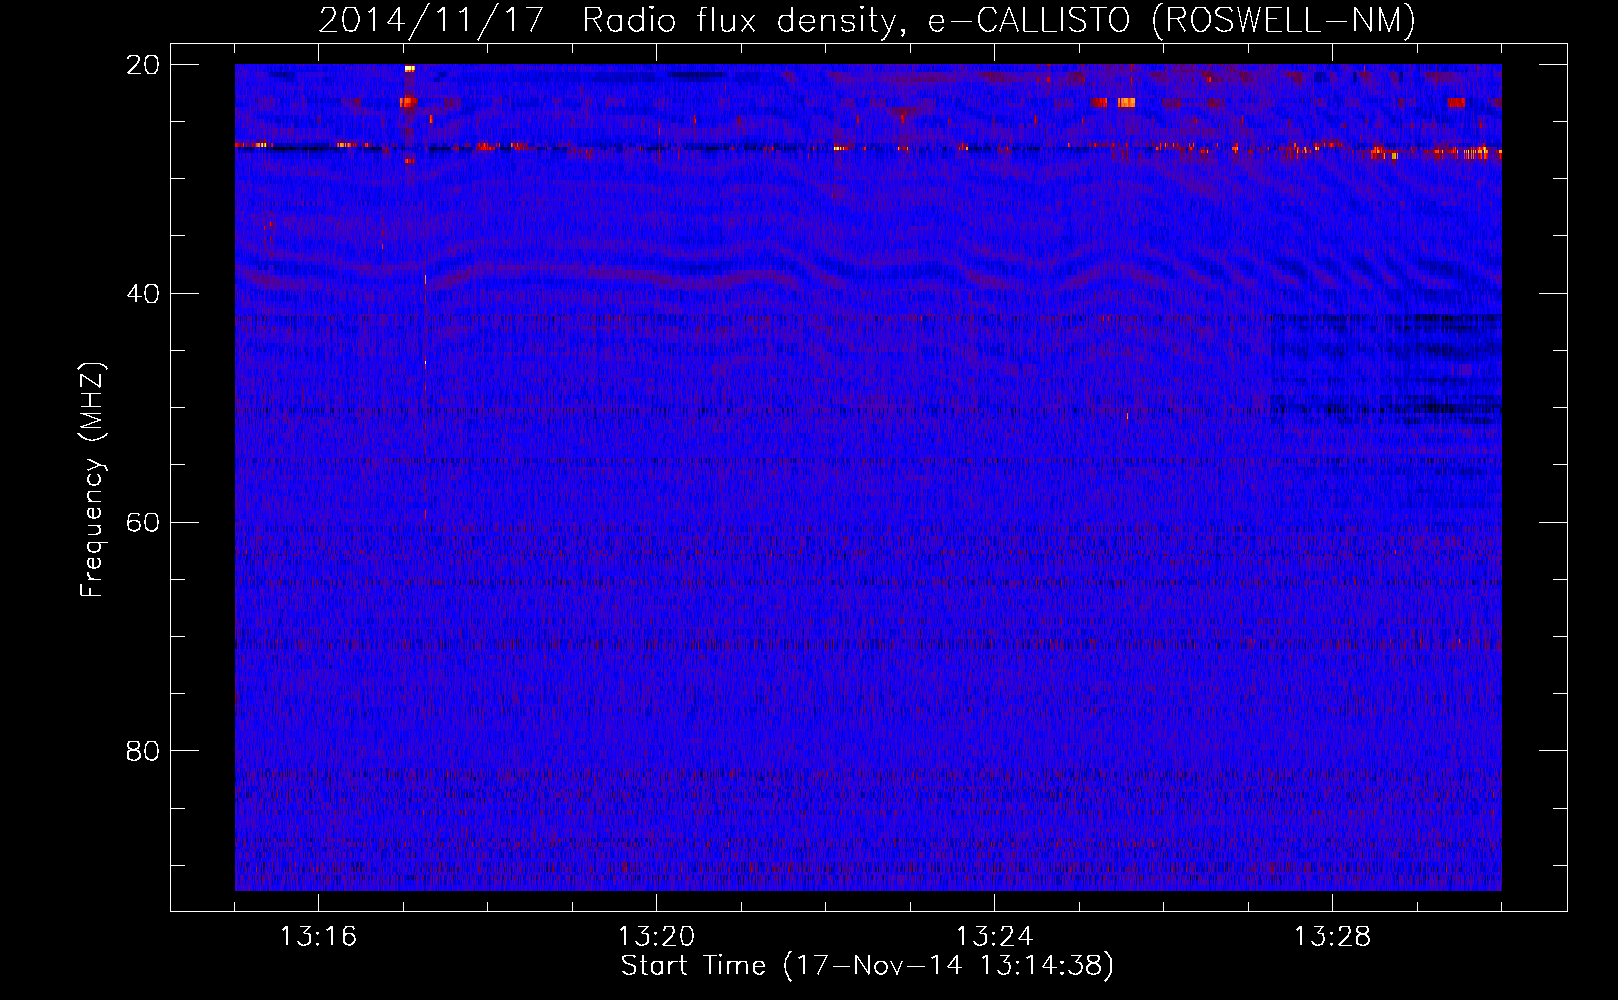Select the date '2014/11/17' in the title
The image size is (1618, 1000).
431,20
